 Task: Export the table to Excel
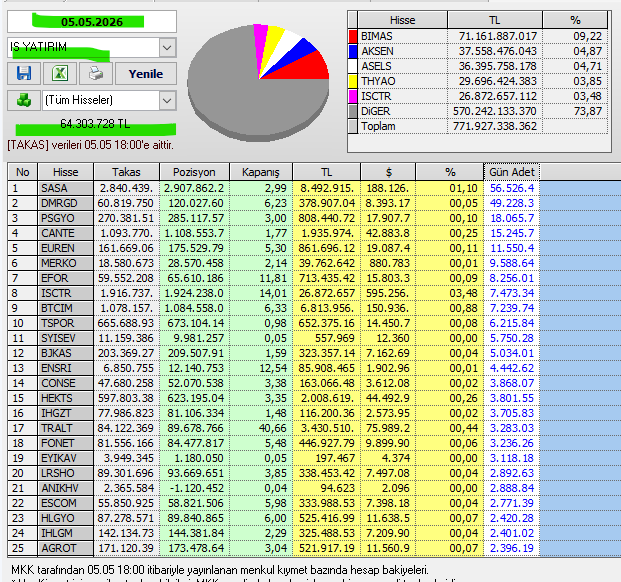click(60, 73)
